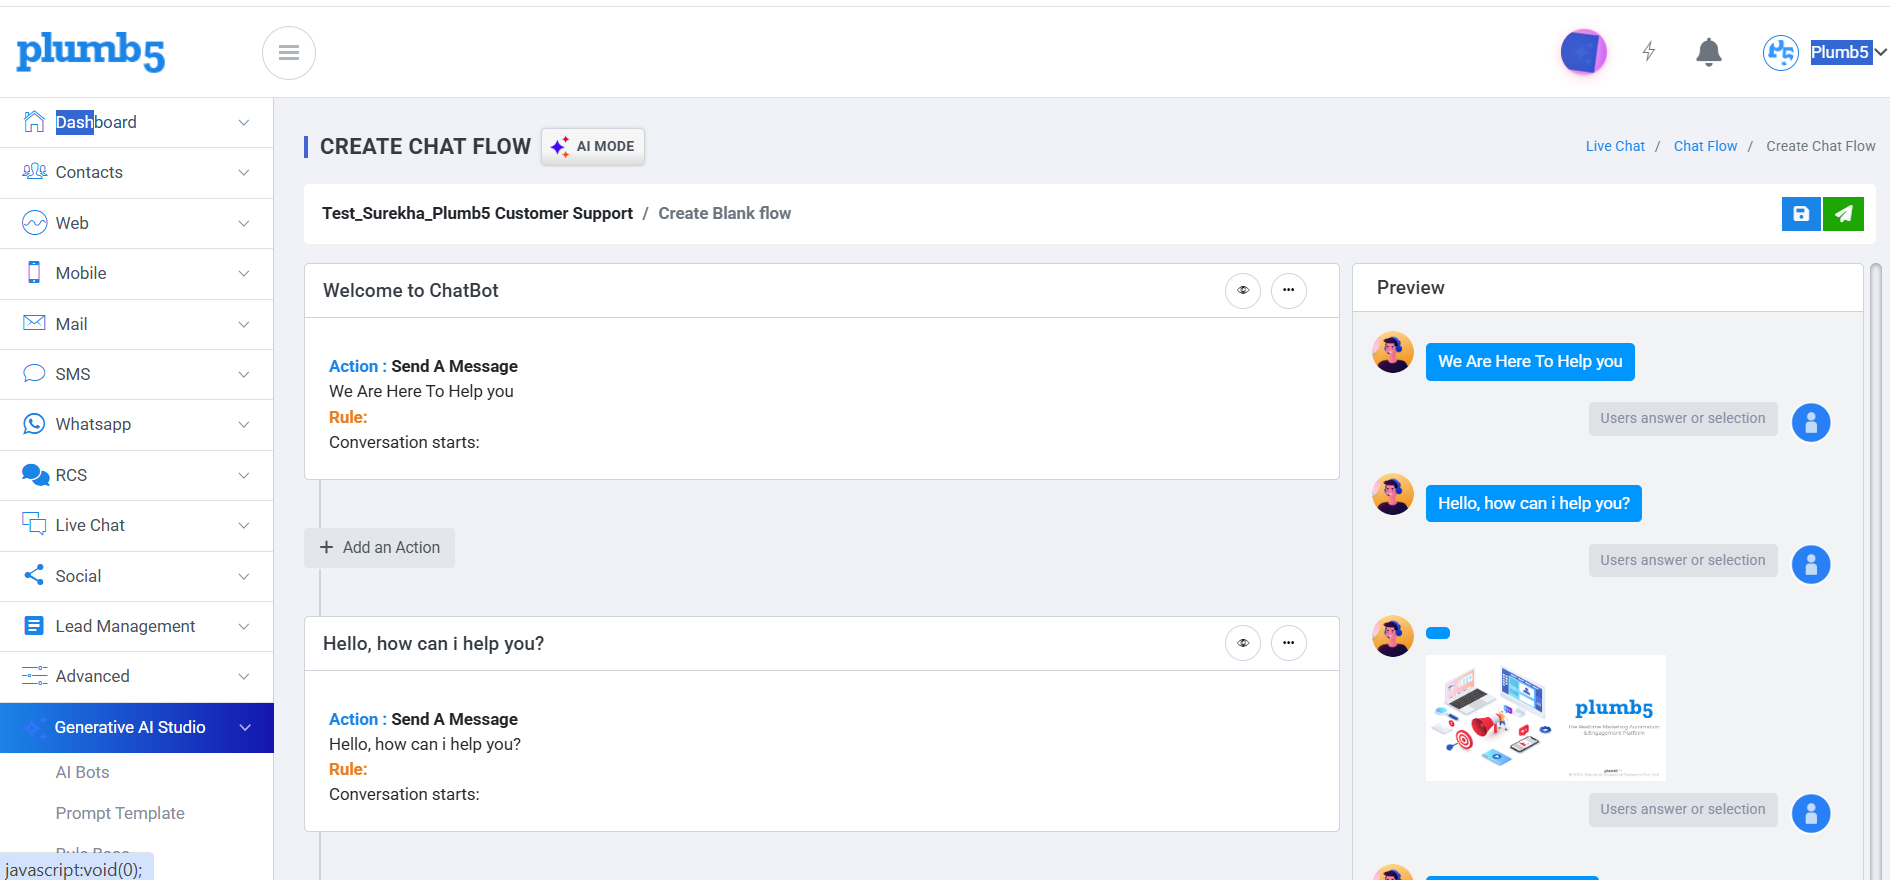Open the hamburger menu toggle
Image resolution: width=1890 pixels, height=880 pixels.
pos(289,53)
